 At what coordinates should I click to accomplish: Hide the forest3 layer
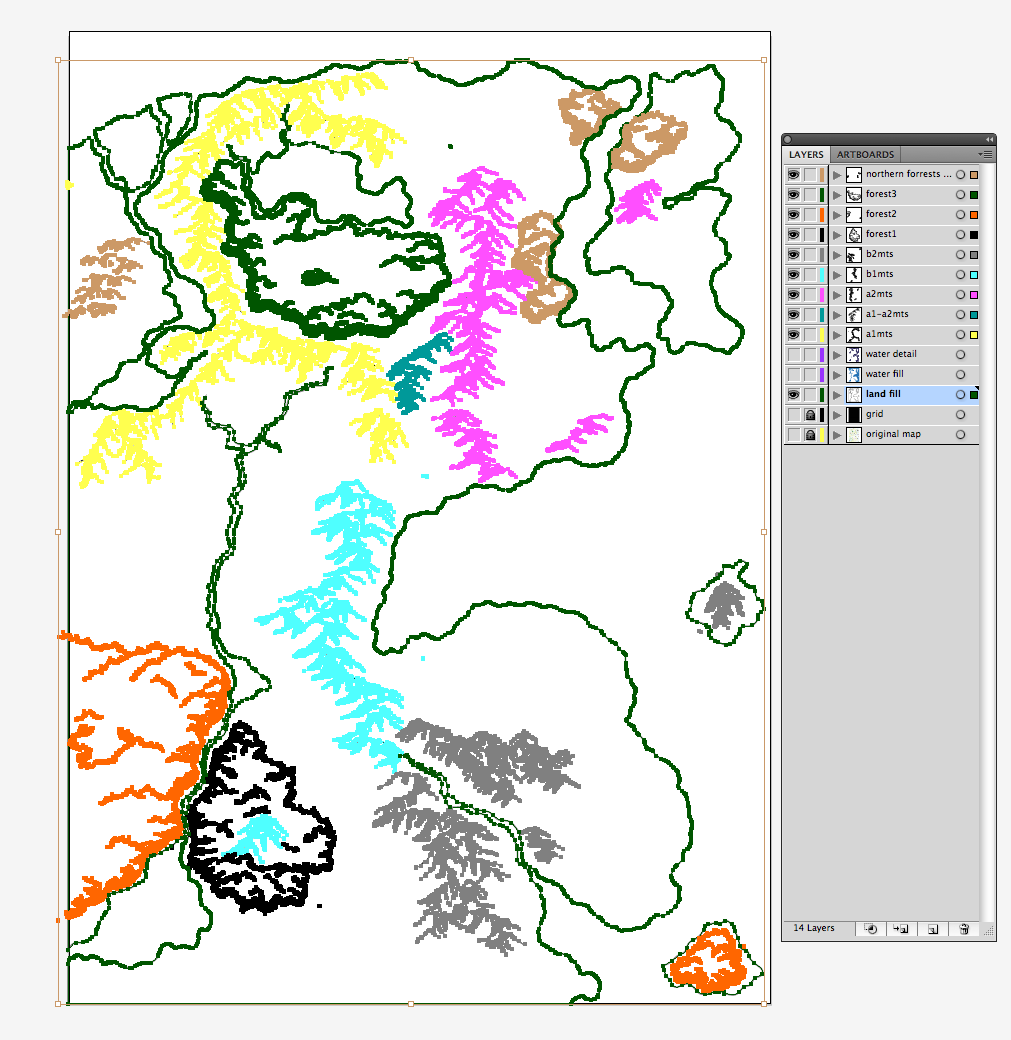793,194
